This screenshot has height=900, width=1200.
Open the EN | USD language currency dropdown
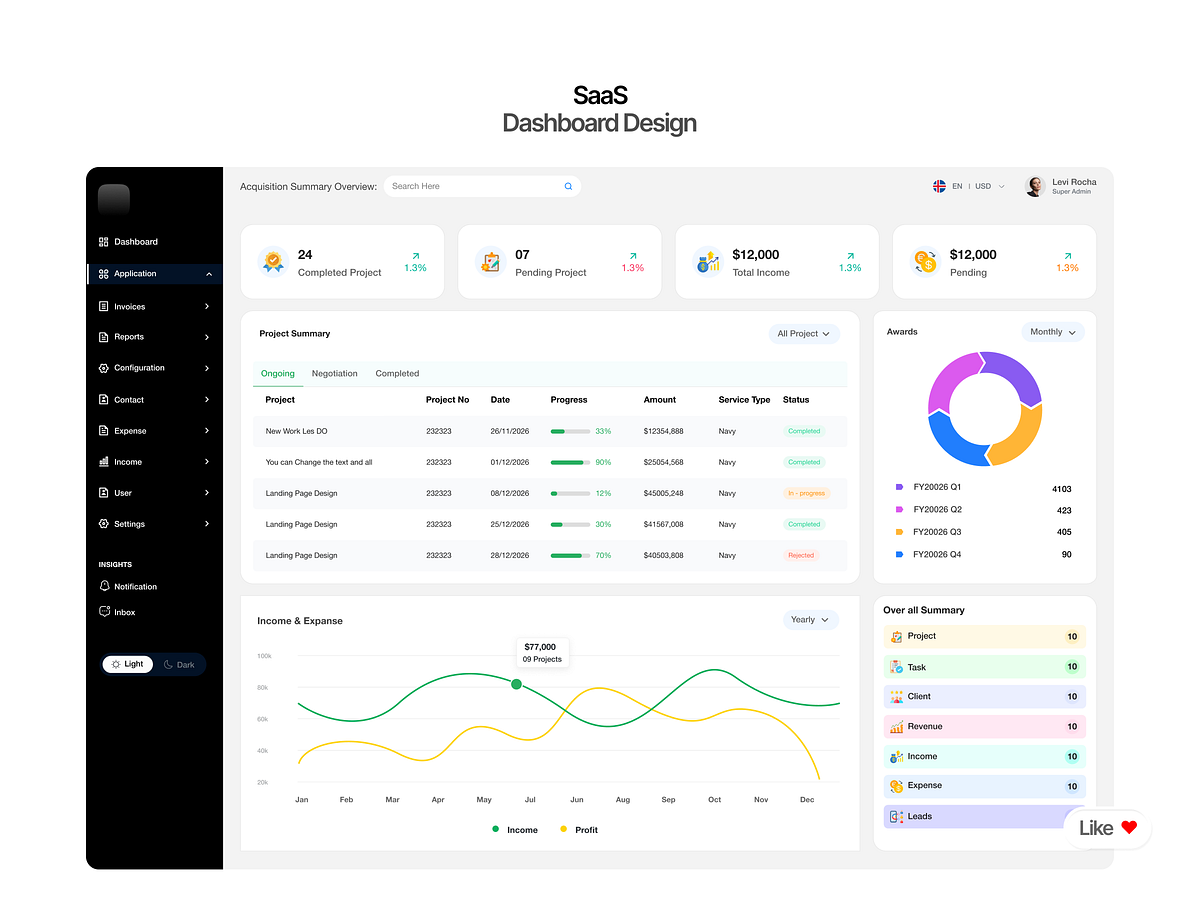point(969,186)
